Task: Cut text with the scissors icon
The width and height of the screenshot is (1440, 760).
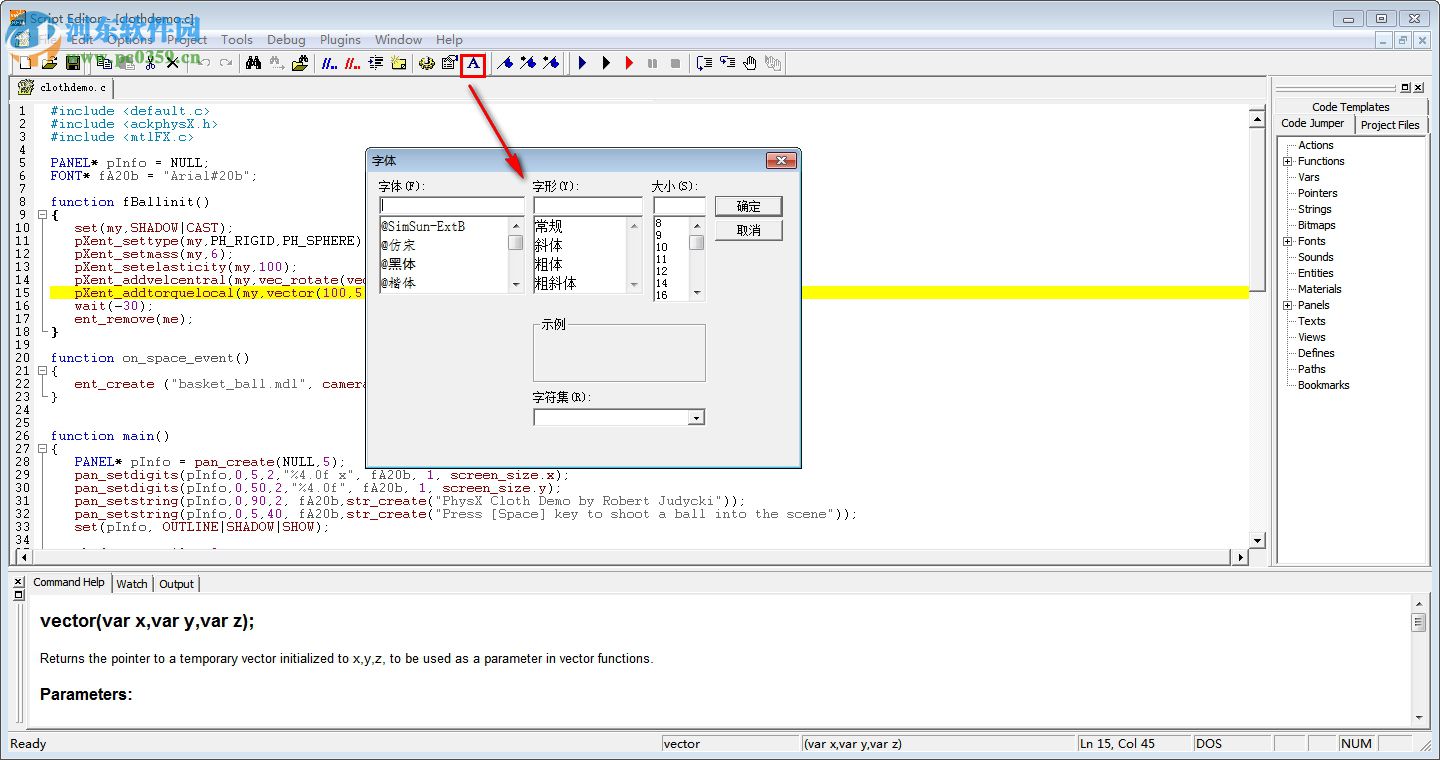Action: (x=151, y=62)
